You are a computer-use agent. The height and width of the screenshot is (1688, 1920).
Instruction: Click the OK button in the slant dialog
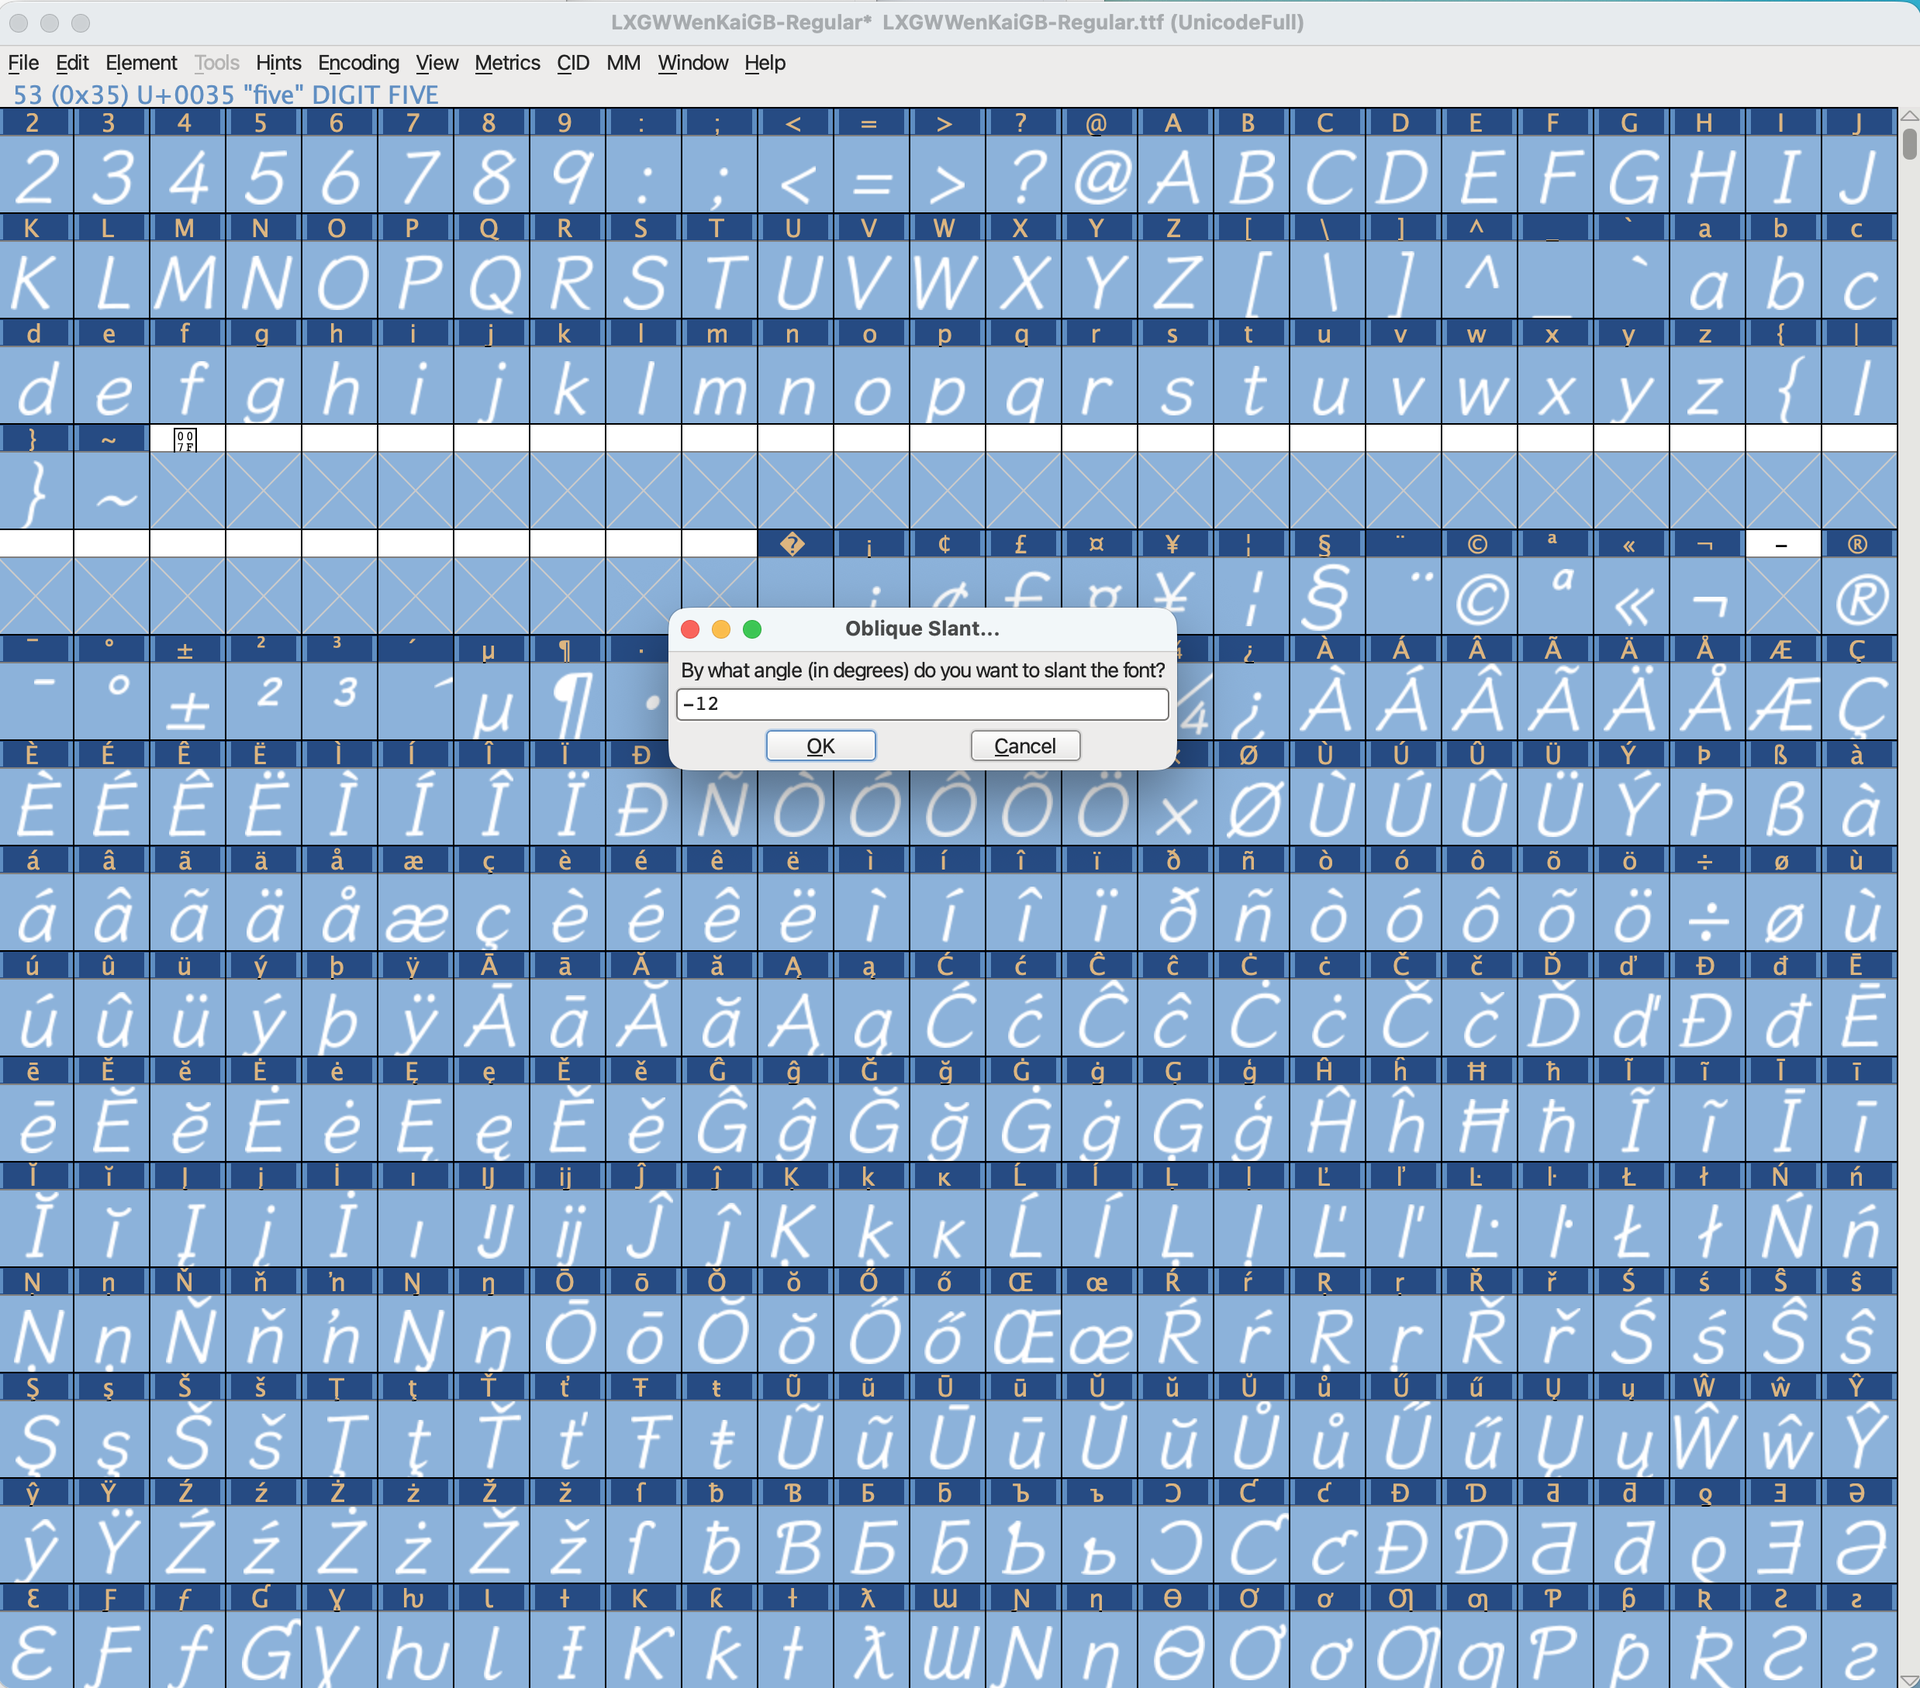(x=820, y=746)
